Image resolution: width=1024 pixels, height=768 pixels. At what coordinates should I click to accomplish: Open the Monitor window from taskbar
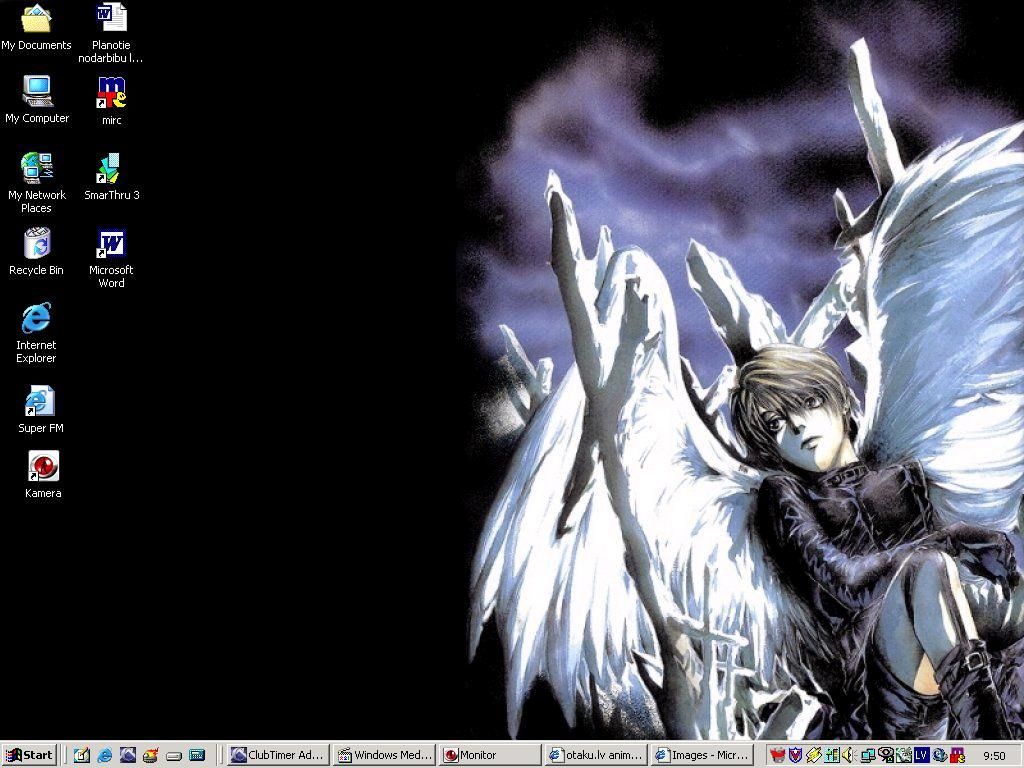point(490,755)
